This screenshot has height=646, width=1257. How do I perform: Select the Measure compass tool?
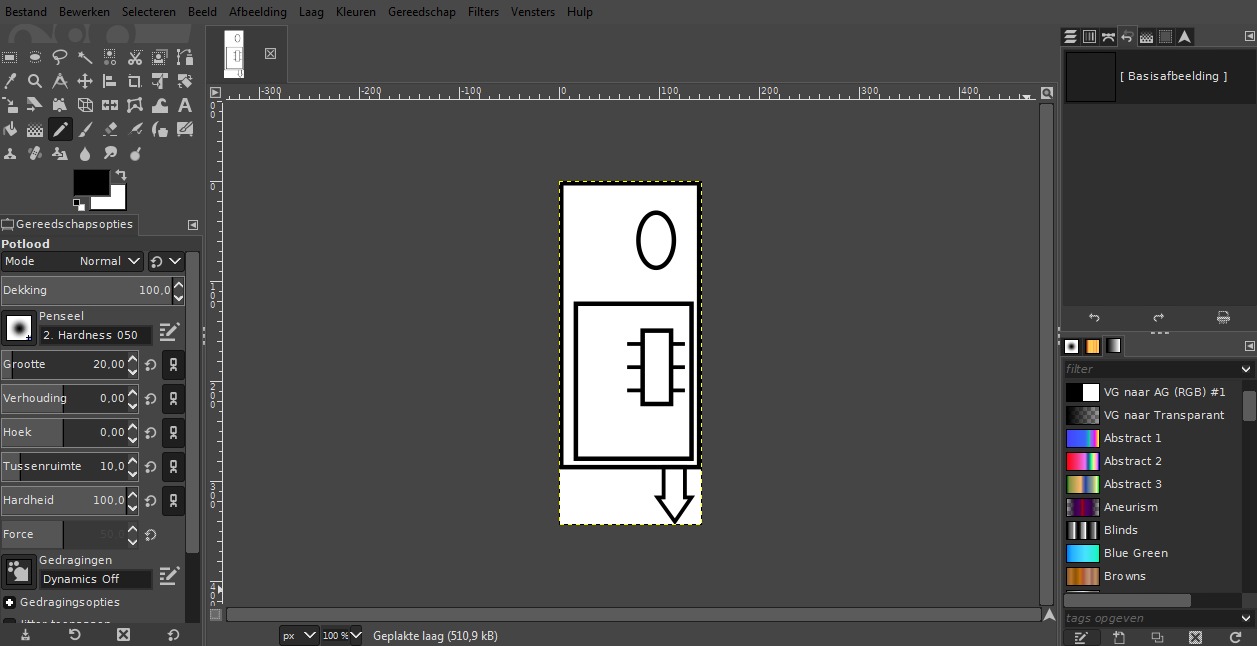[x=60, y=81]
